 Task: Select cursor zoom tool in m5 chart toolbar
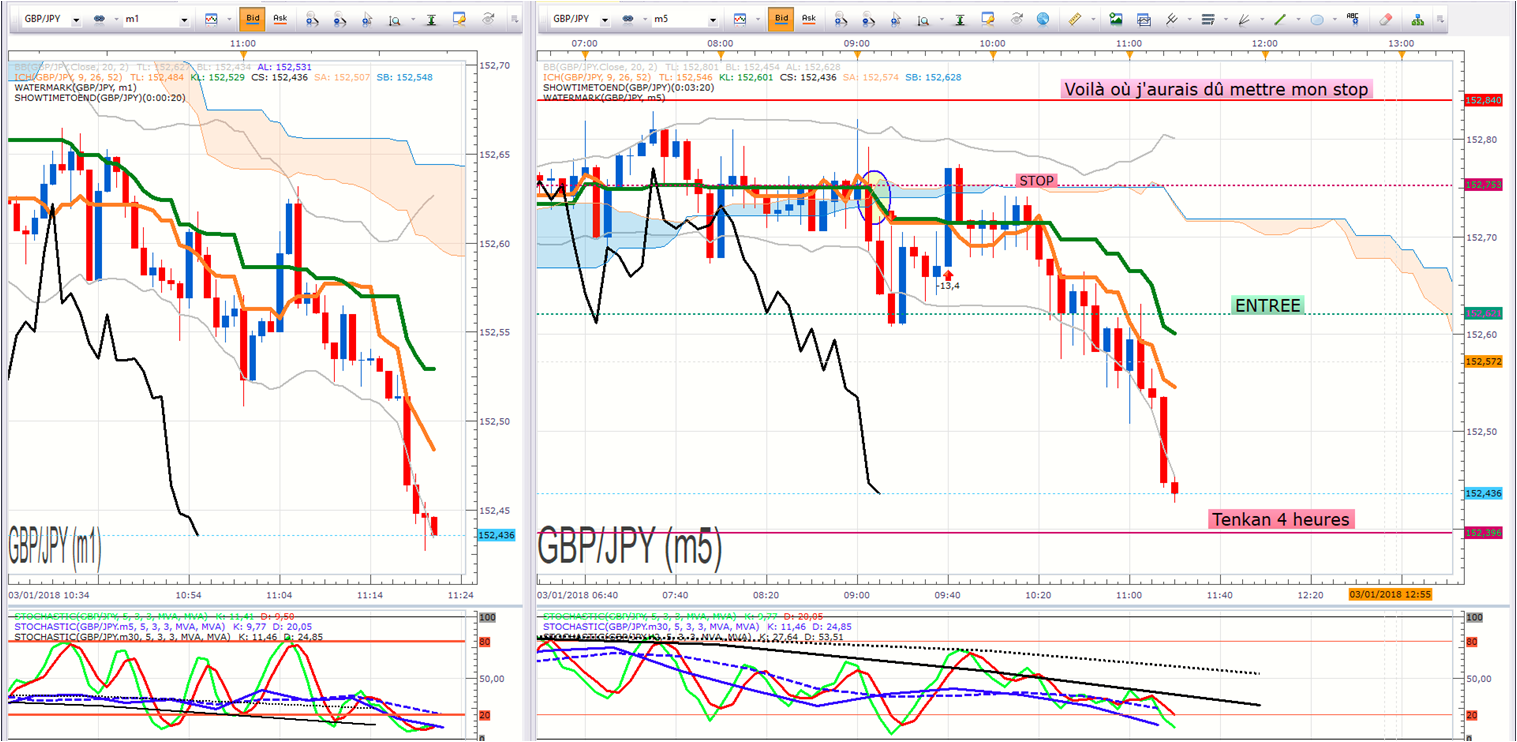[897, 19]
